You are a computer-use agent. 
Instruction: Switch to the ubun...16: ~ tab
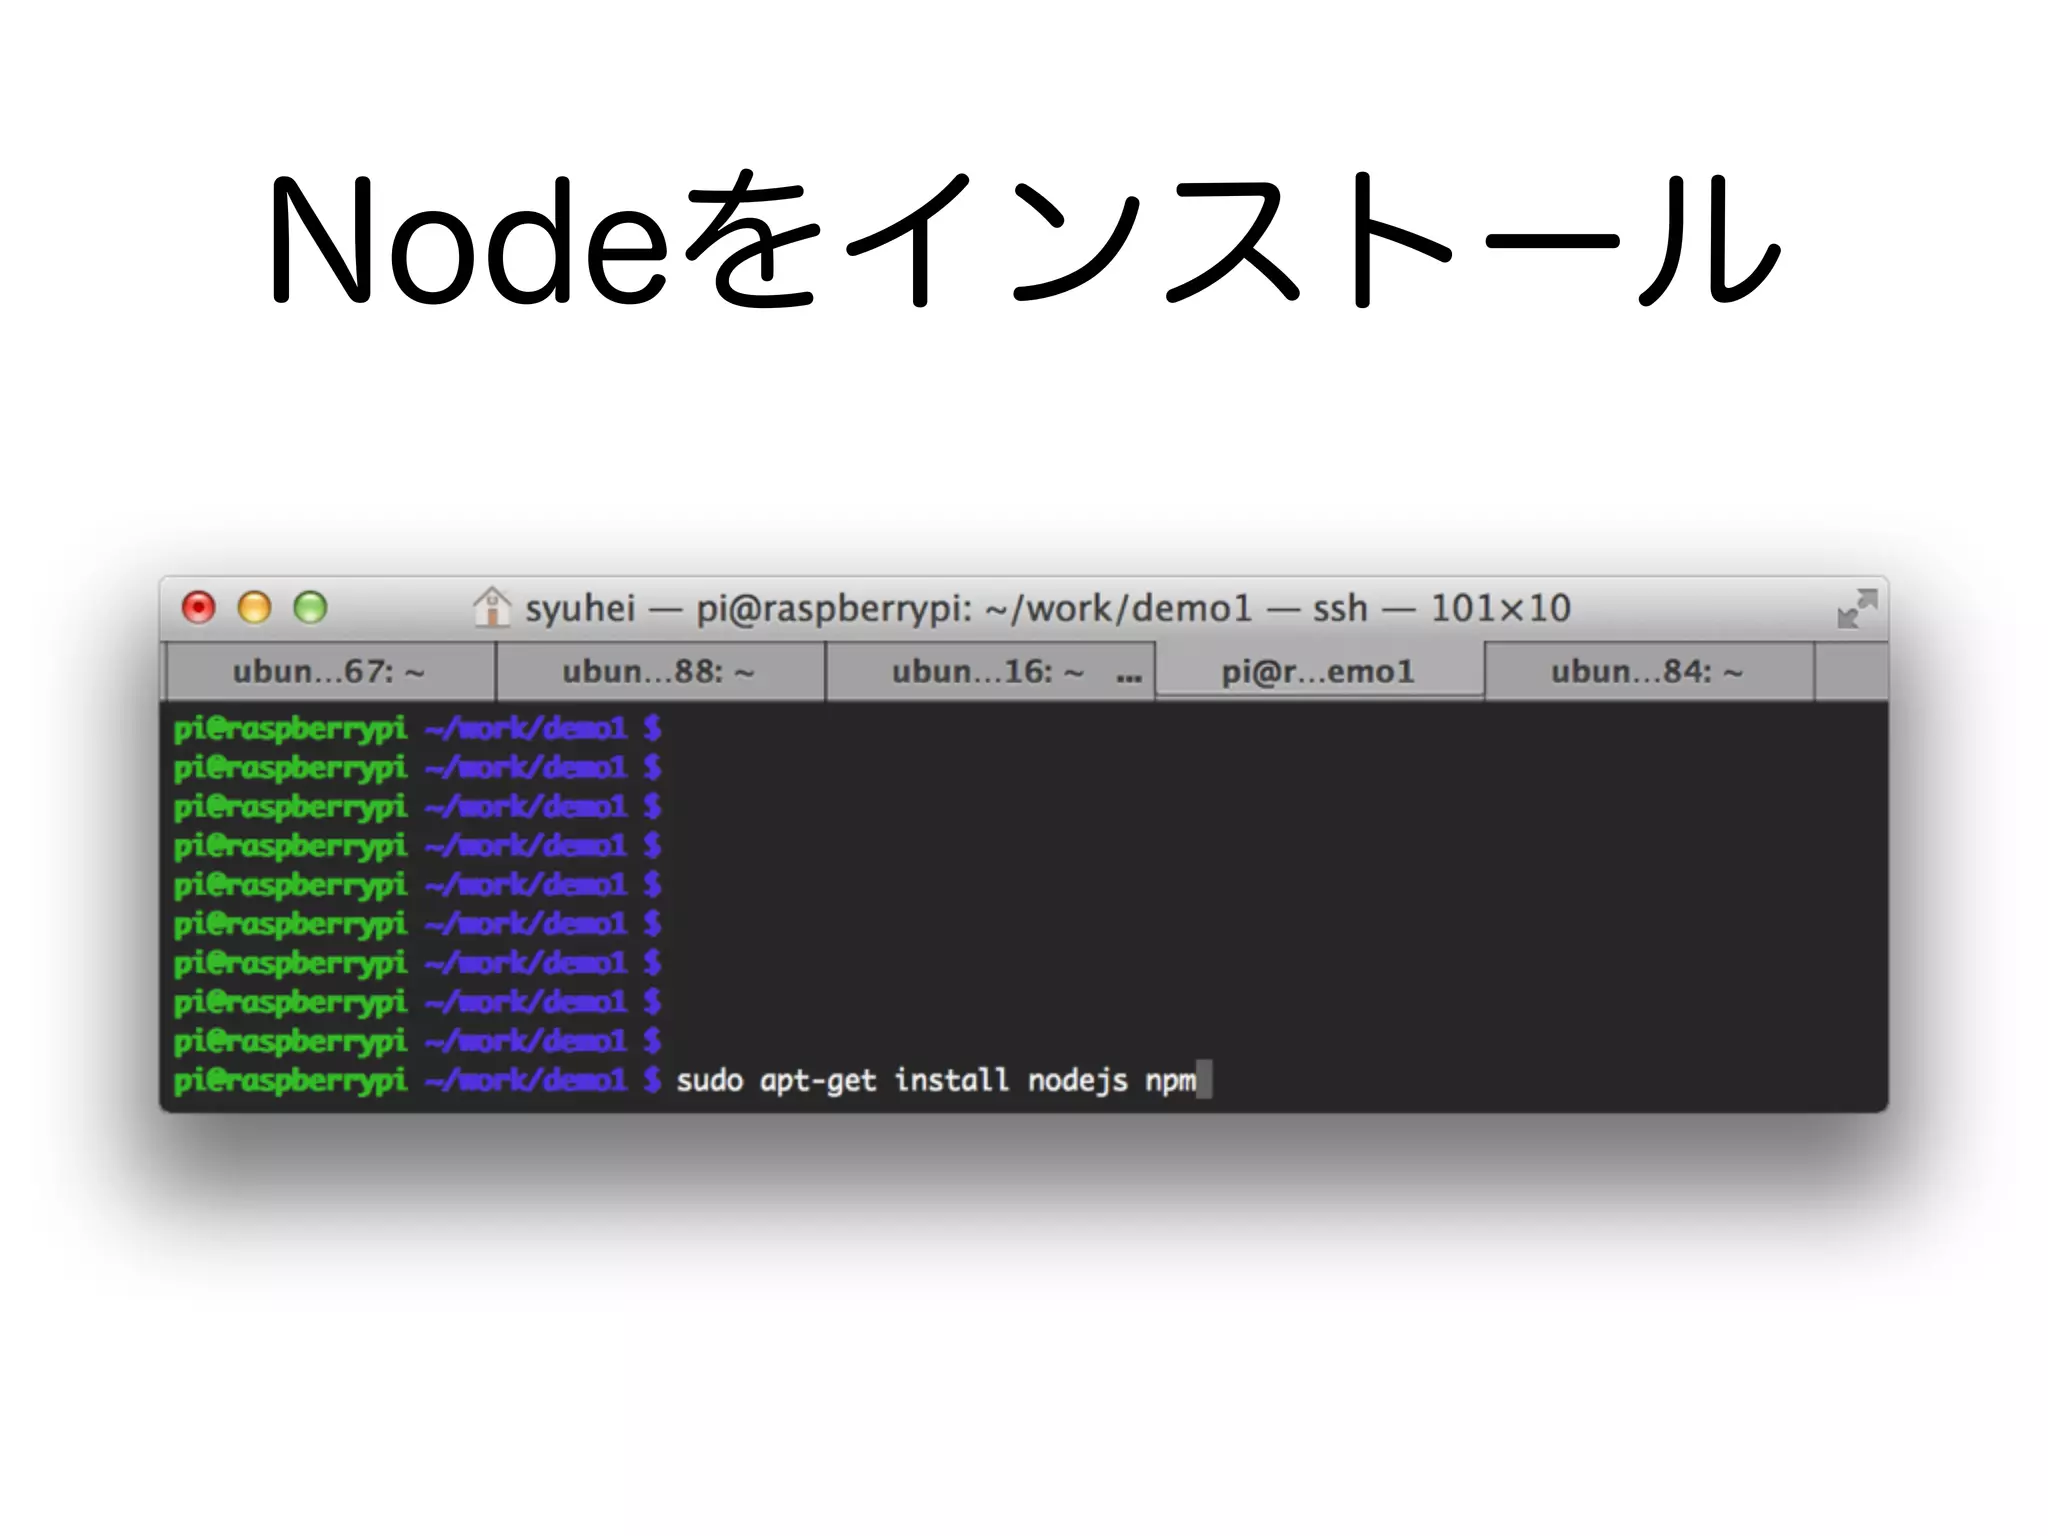pos(989,672)
